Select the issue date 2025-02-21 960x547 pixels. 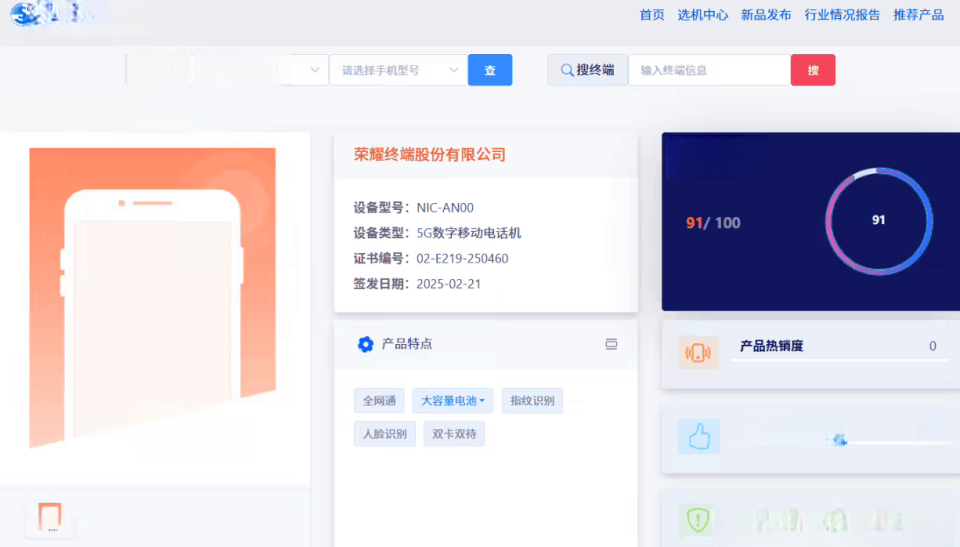pos(448,284)
